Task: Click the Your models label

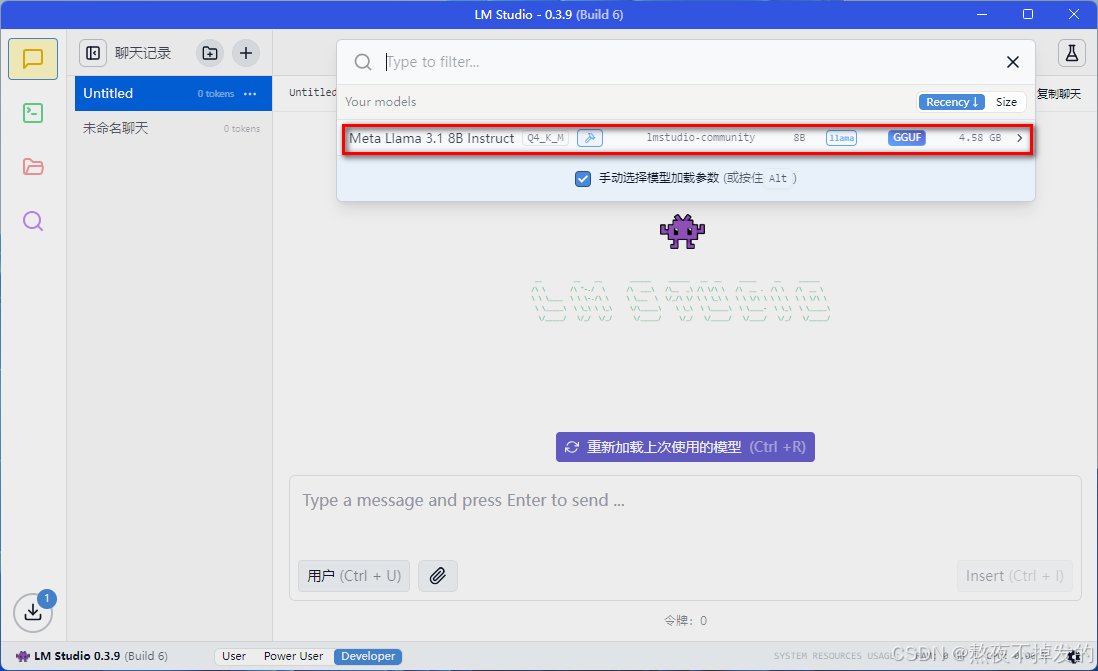Action: coord(380,102)
